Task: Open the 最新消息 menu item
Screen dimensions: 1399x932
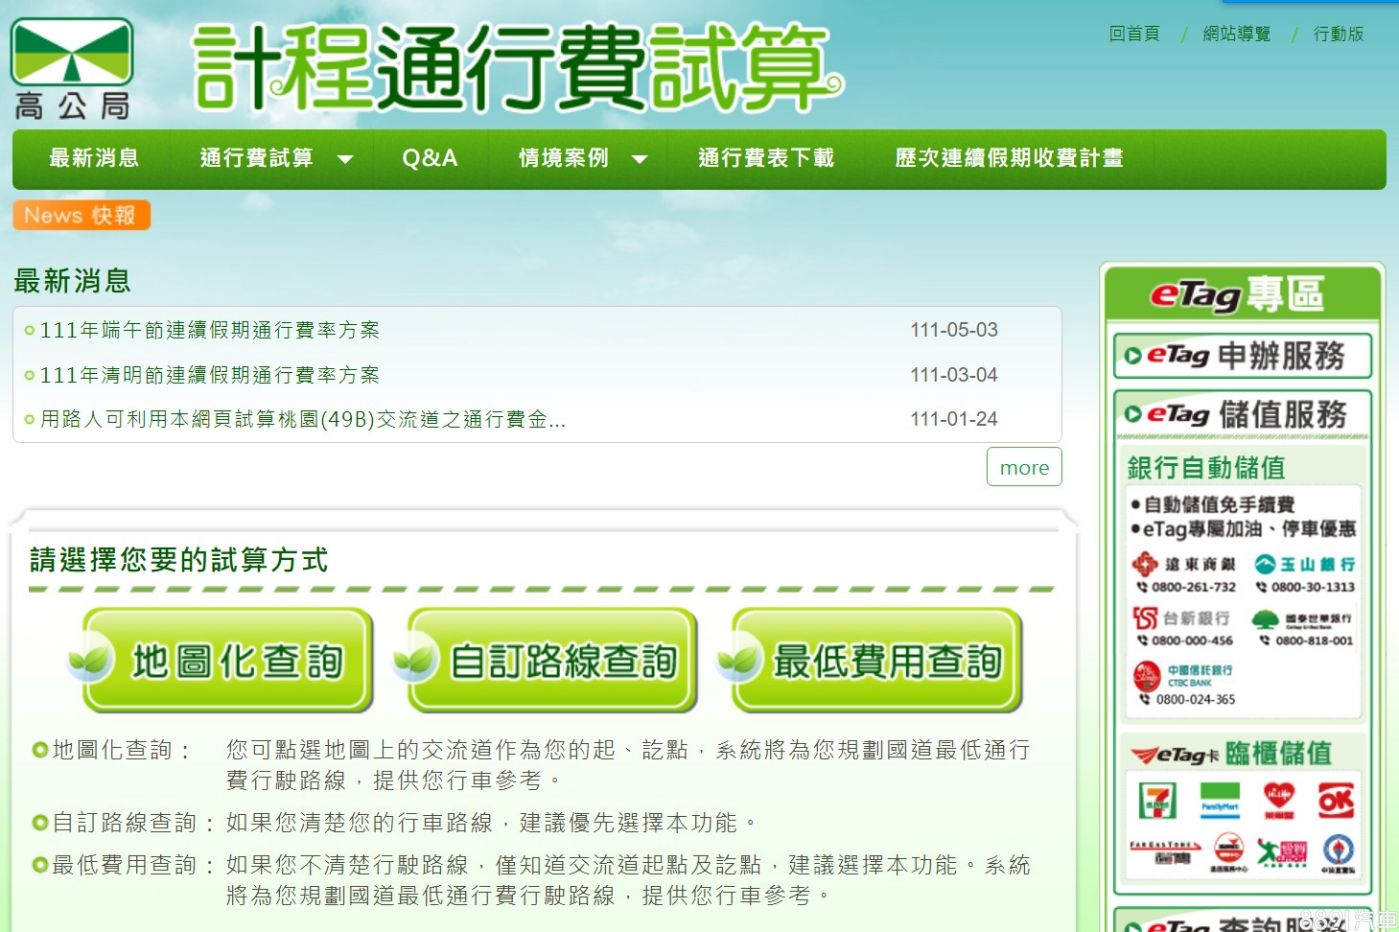Action: (x=94, y=158)
